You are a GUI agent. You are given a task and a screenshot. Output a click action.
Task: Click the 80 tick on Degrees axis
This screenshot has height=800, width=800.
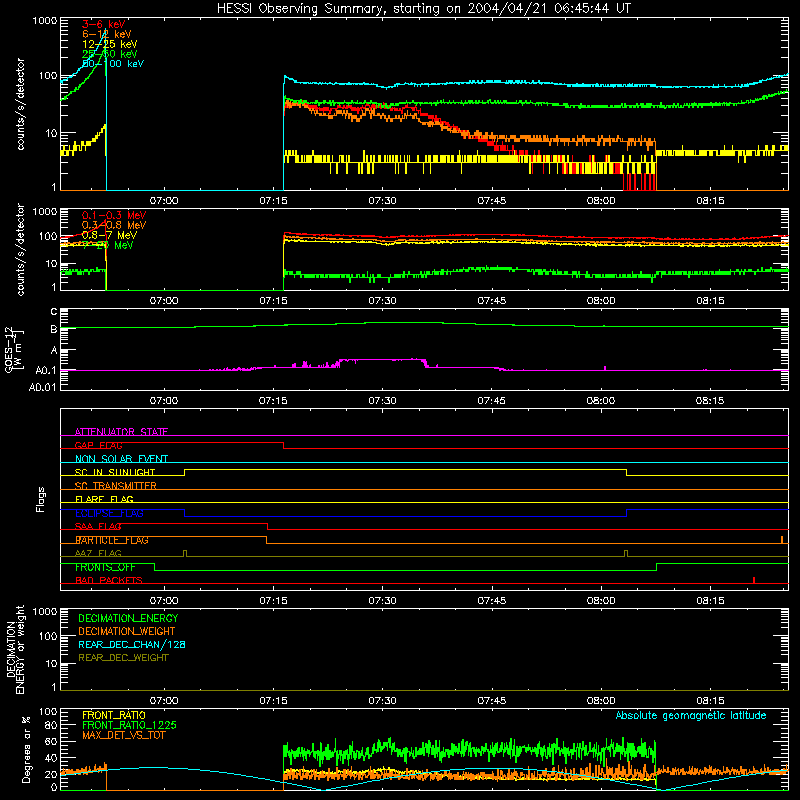pos(51,725)
